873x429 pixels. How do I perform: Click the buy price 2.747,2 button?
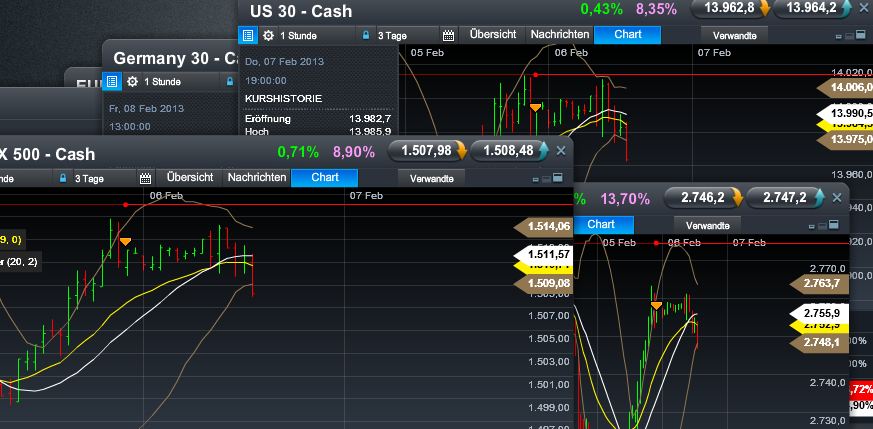(785, 198)
